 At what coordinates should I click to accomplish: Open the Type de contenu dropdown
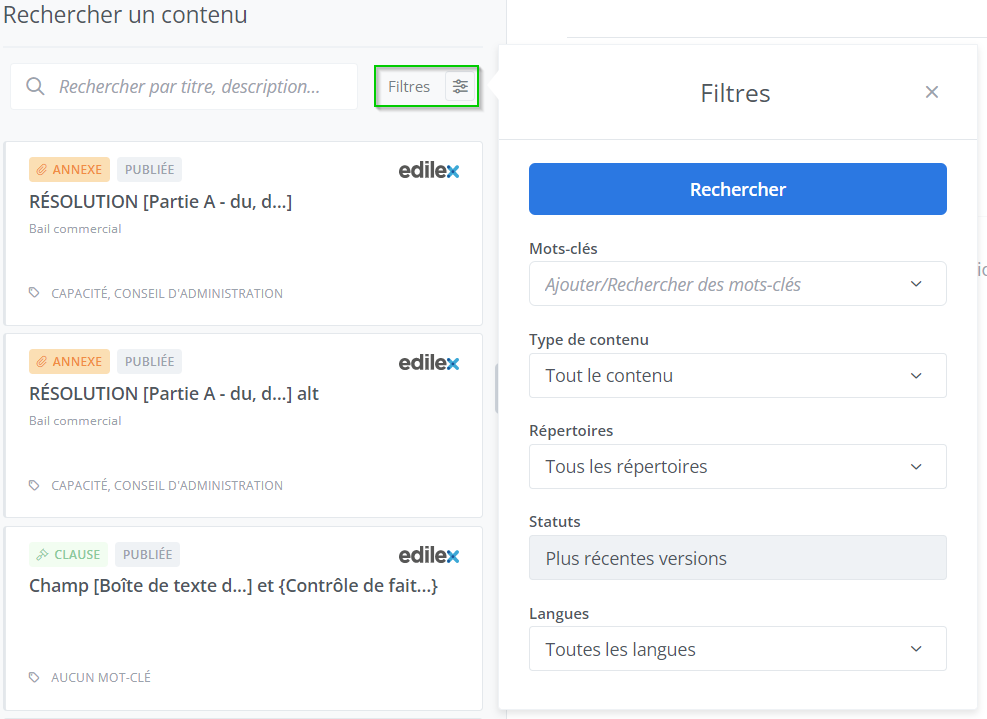[x=737, y=376]
